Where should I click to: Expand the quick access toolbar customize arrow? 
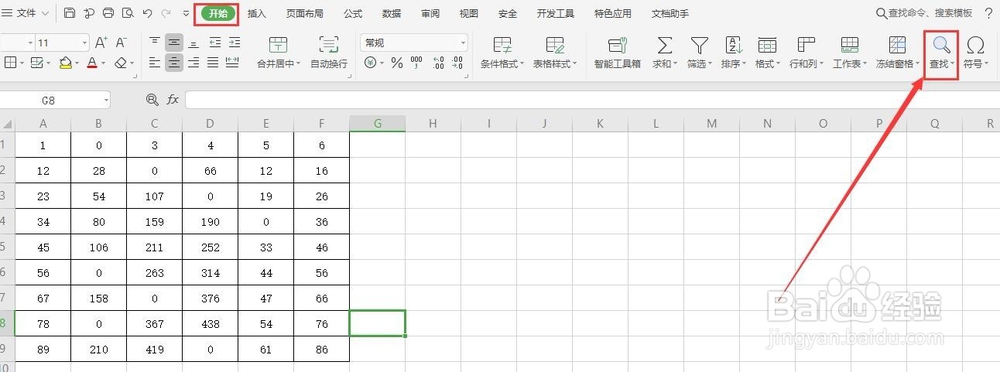[x=186, y=13]
